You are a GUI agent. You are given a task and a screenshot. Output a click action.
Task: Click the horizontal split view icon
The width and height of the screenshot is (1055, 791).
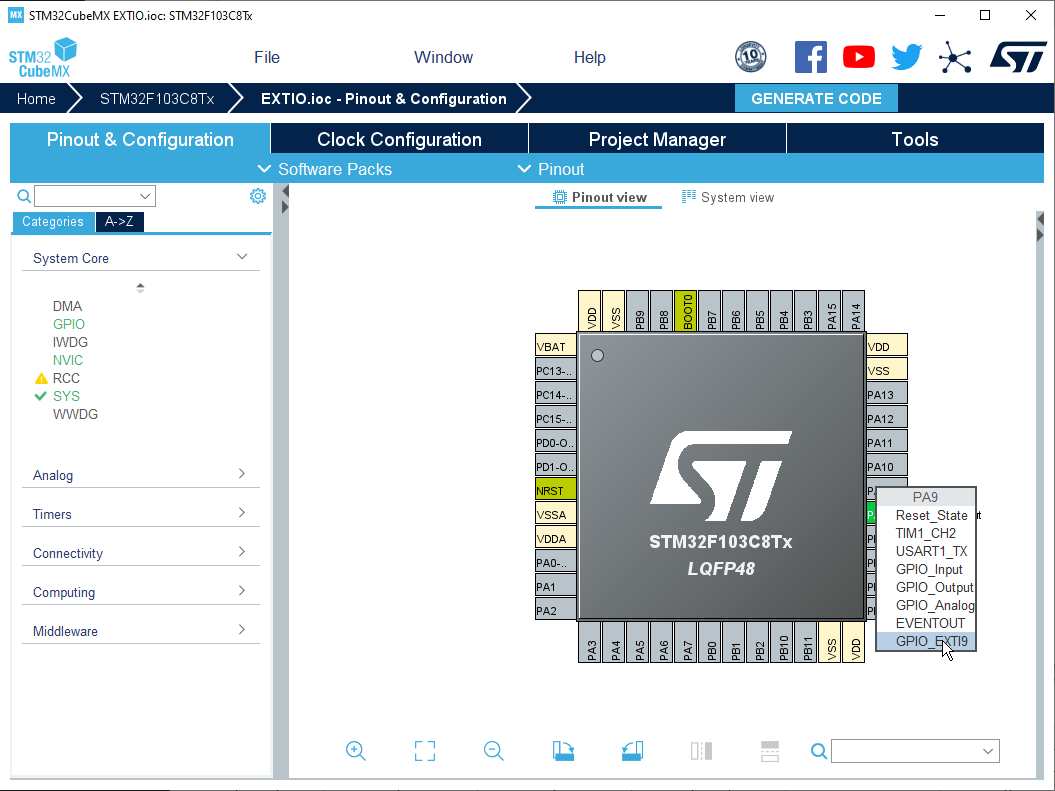770,751
